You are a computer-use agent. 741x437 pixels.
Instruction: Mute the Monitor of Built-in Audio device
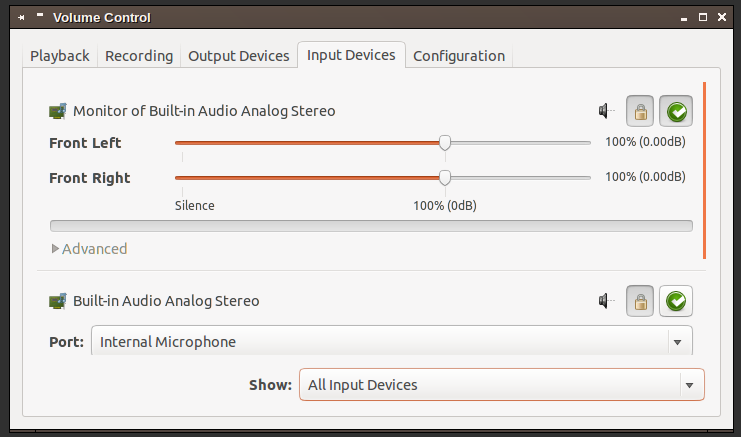605,111
